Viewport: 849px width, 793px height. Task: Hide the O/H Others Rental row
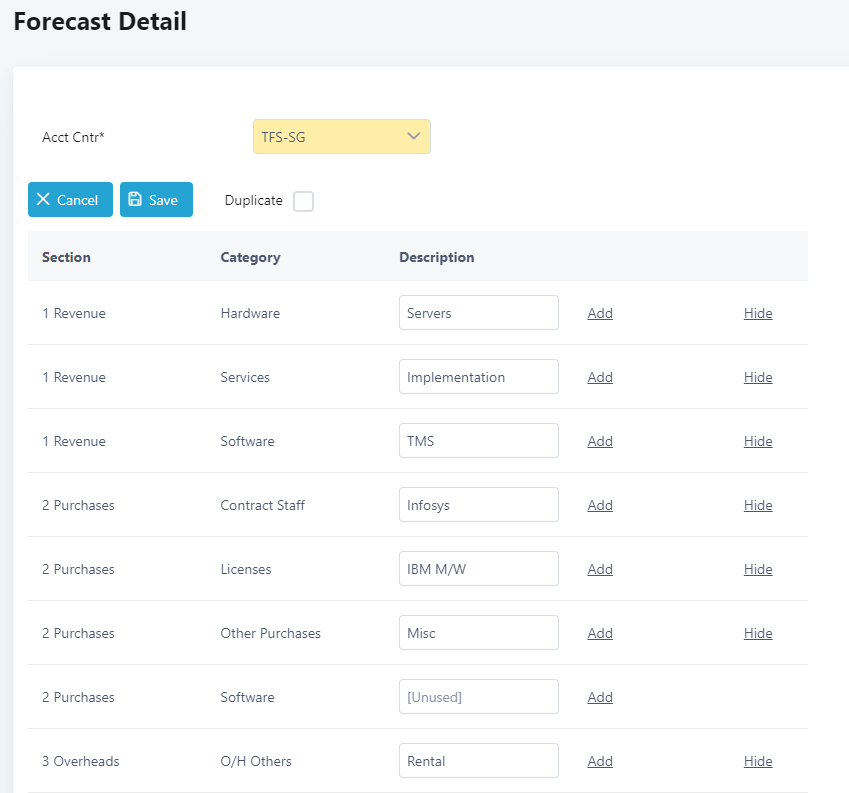click(x=758, y=761)
